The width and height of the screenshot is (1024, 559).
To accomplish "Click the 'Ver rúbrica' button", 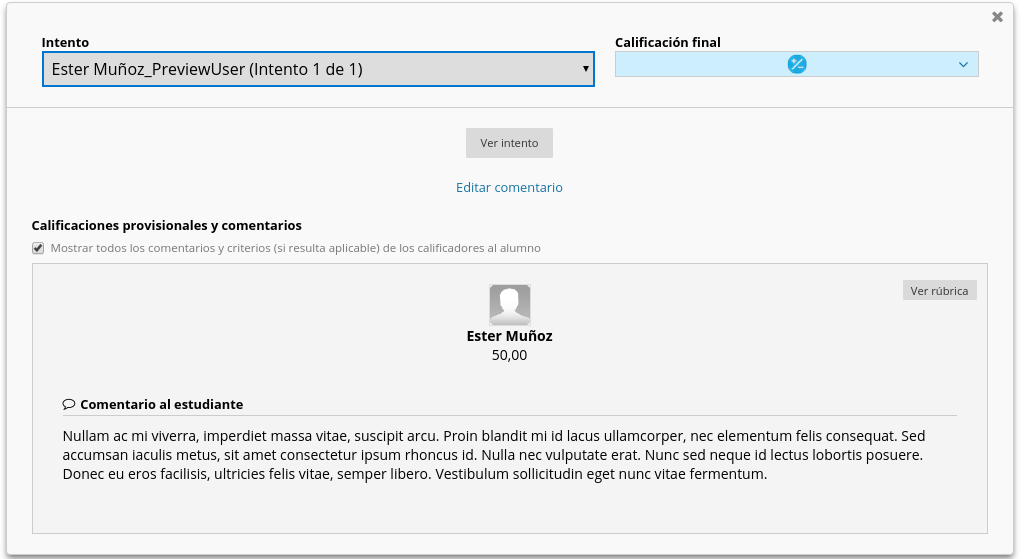I will click(939, 291).
